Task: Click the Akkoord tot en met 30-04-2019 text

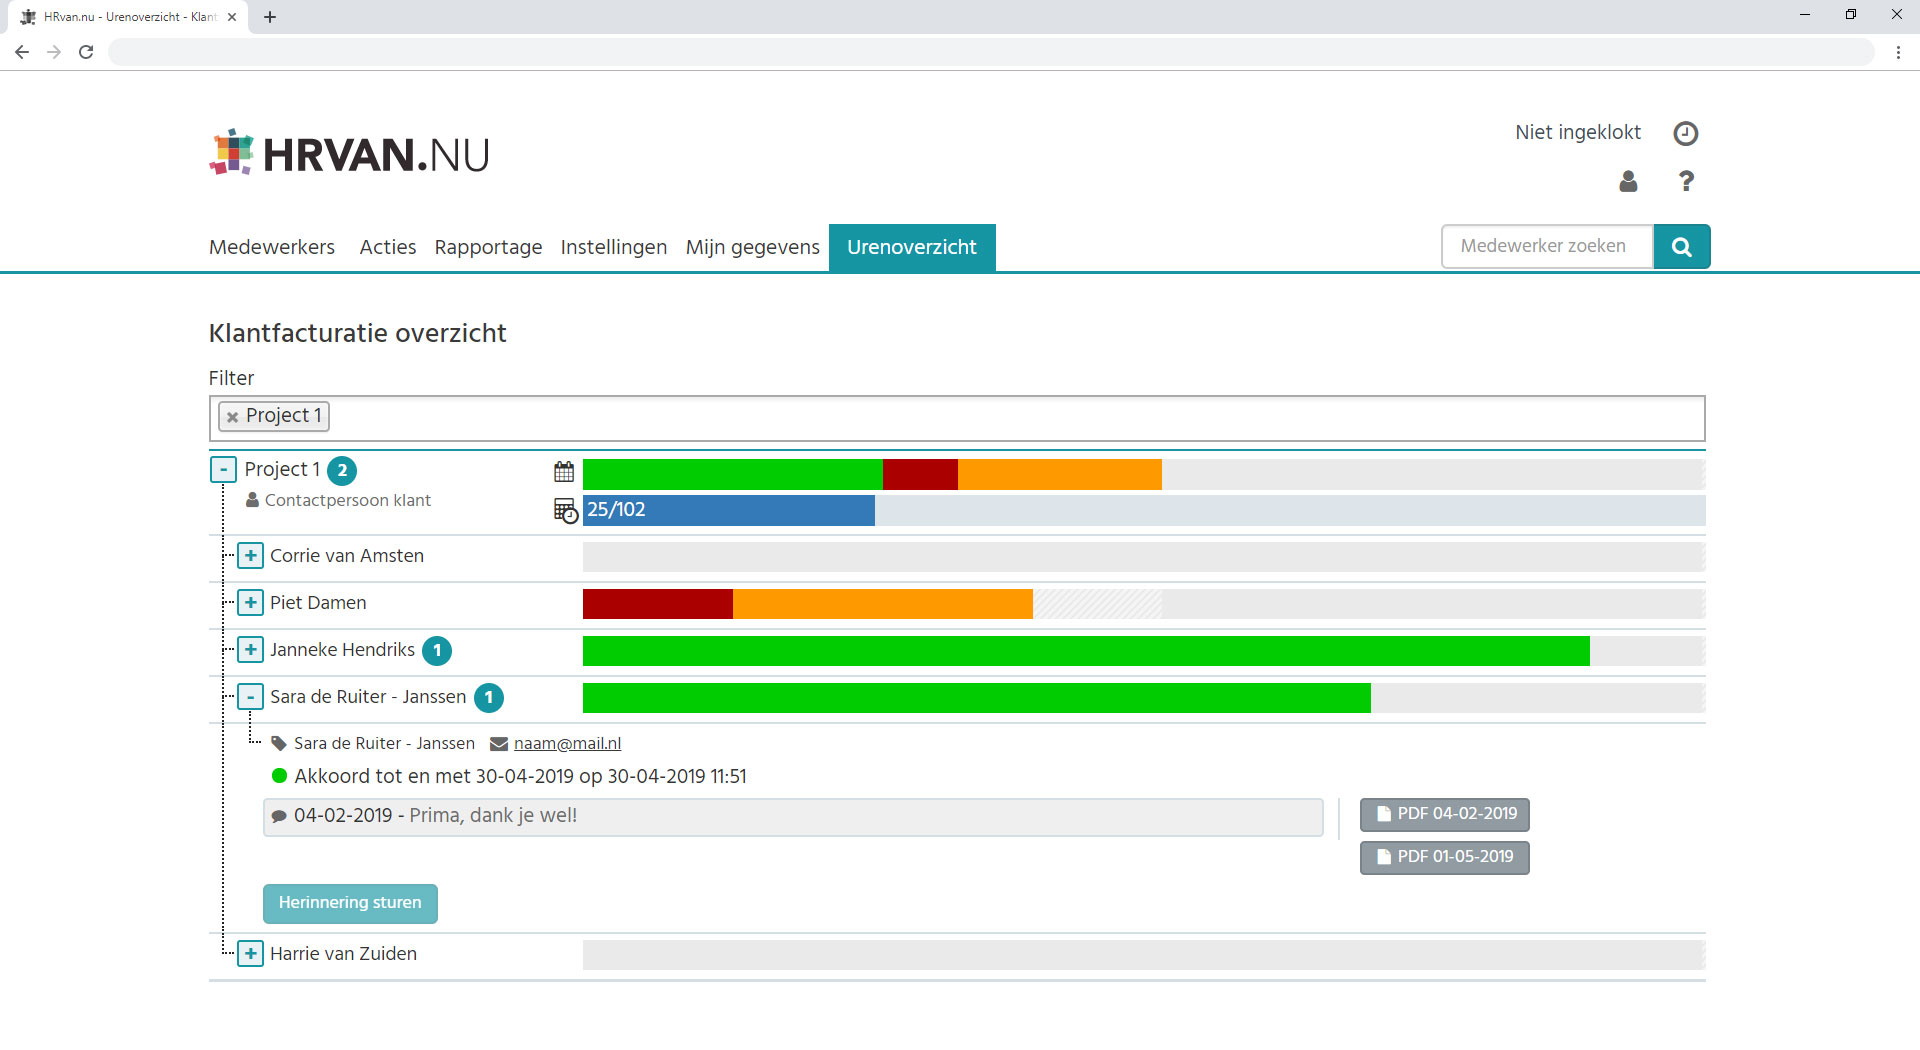Action: coord(520,777)
